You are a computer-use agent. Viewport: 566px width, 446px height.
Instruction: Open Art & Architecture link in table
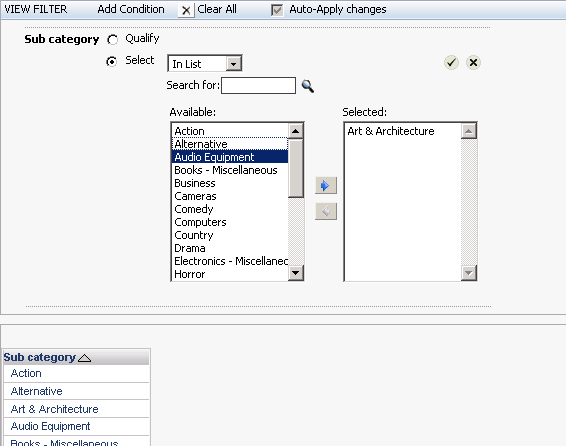(55, 409)
